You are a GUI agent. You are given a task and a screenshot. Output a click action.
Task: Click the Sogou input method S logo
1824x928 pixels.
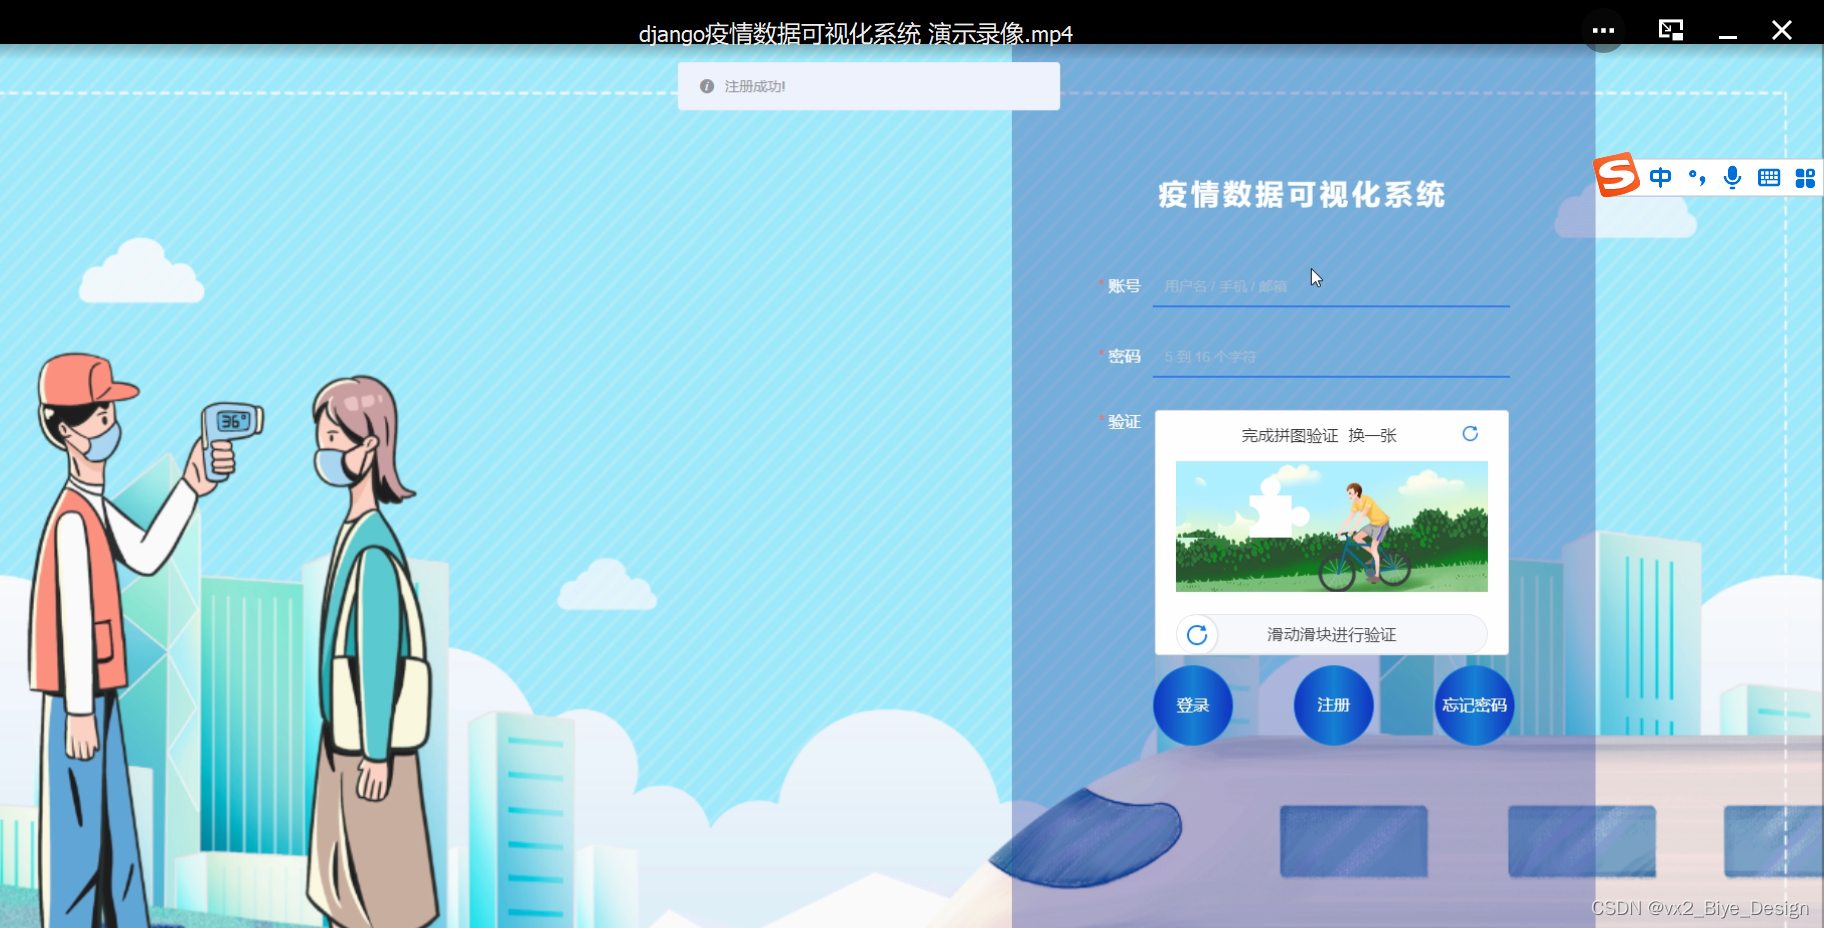coord(1617,176)
